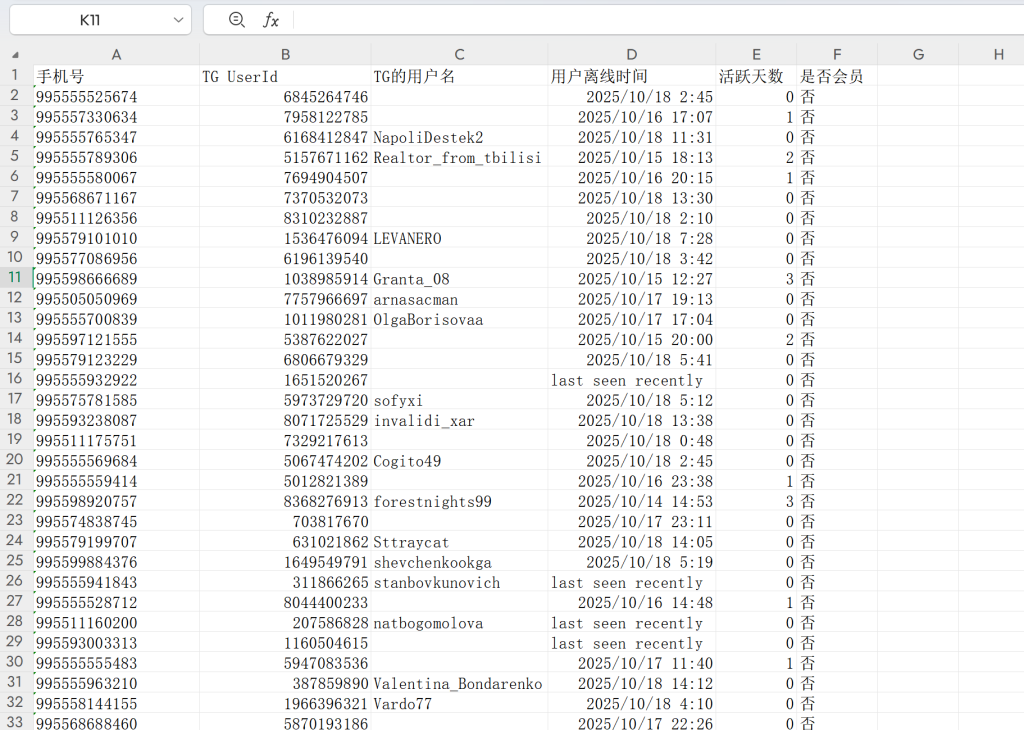Select username cell invalidi_xar

(x=459, y=420)
